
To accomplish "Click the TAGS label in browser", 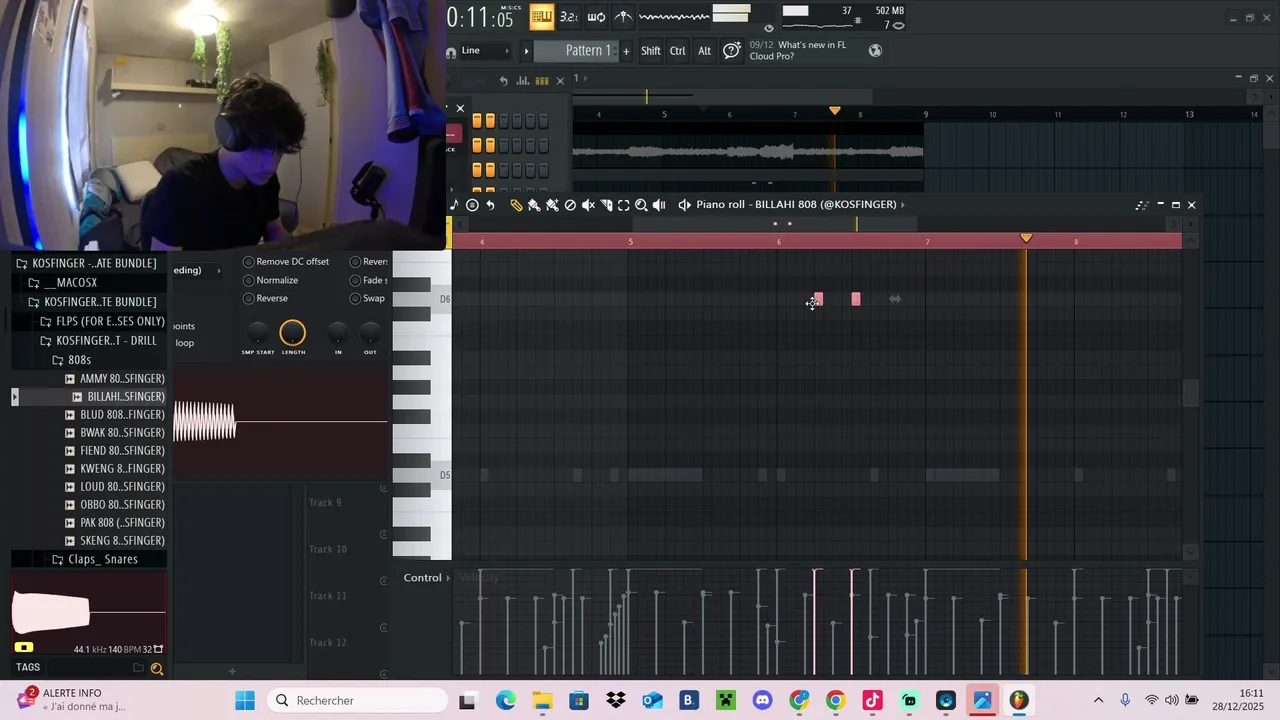I will click(28, 667).
